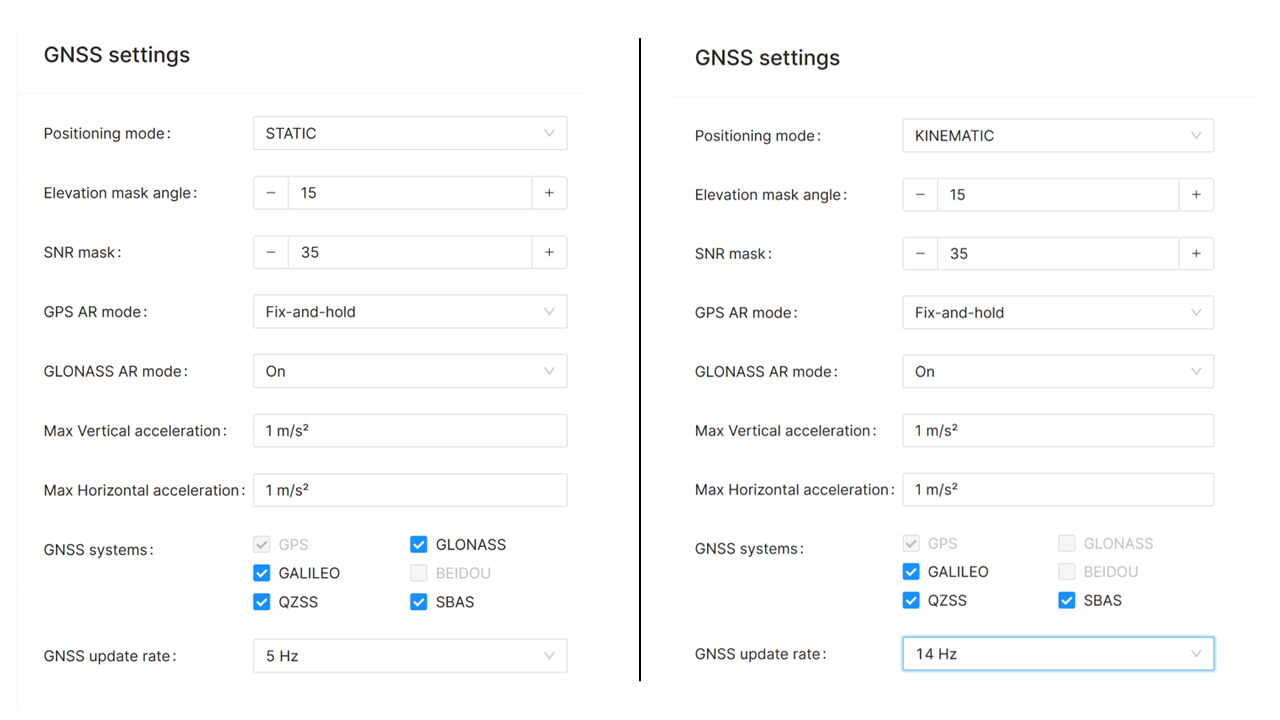The width and height of the screenshot is (1280, 720).
Task: Increase SNR mask in STATIC panel
Action: 549,252
